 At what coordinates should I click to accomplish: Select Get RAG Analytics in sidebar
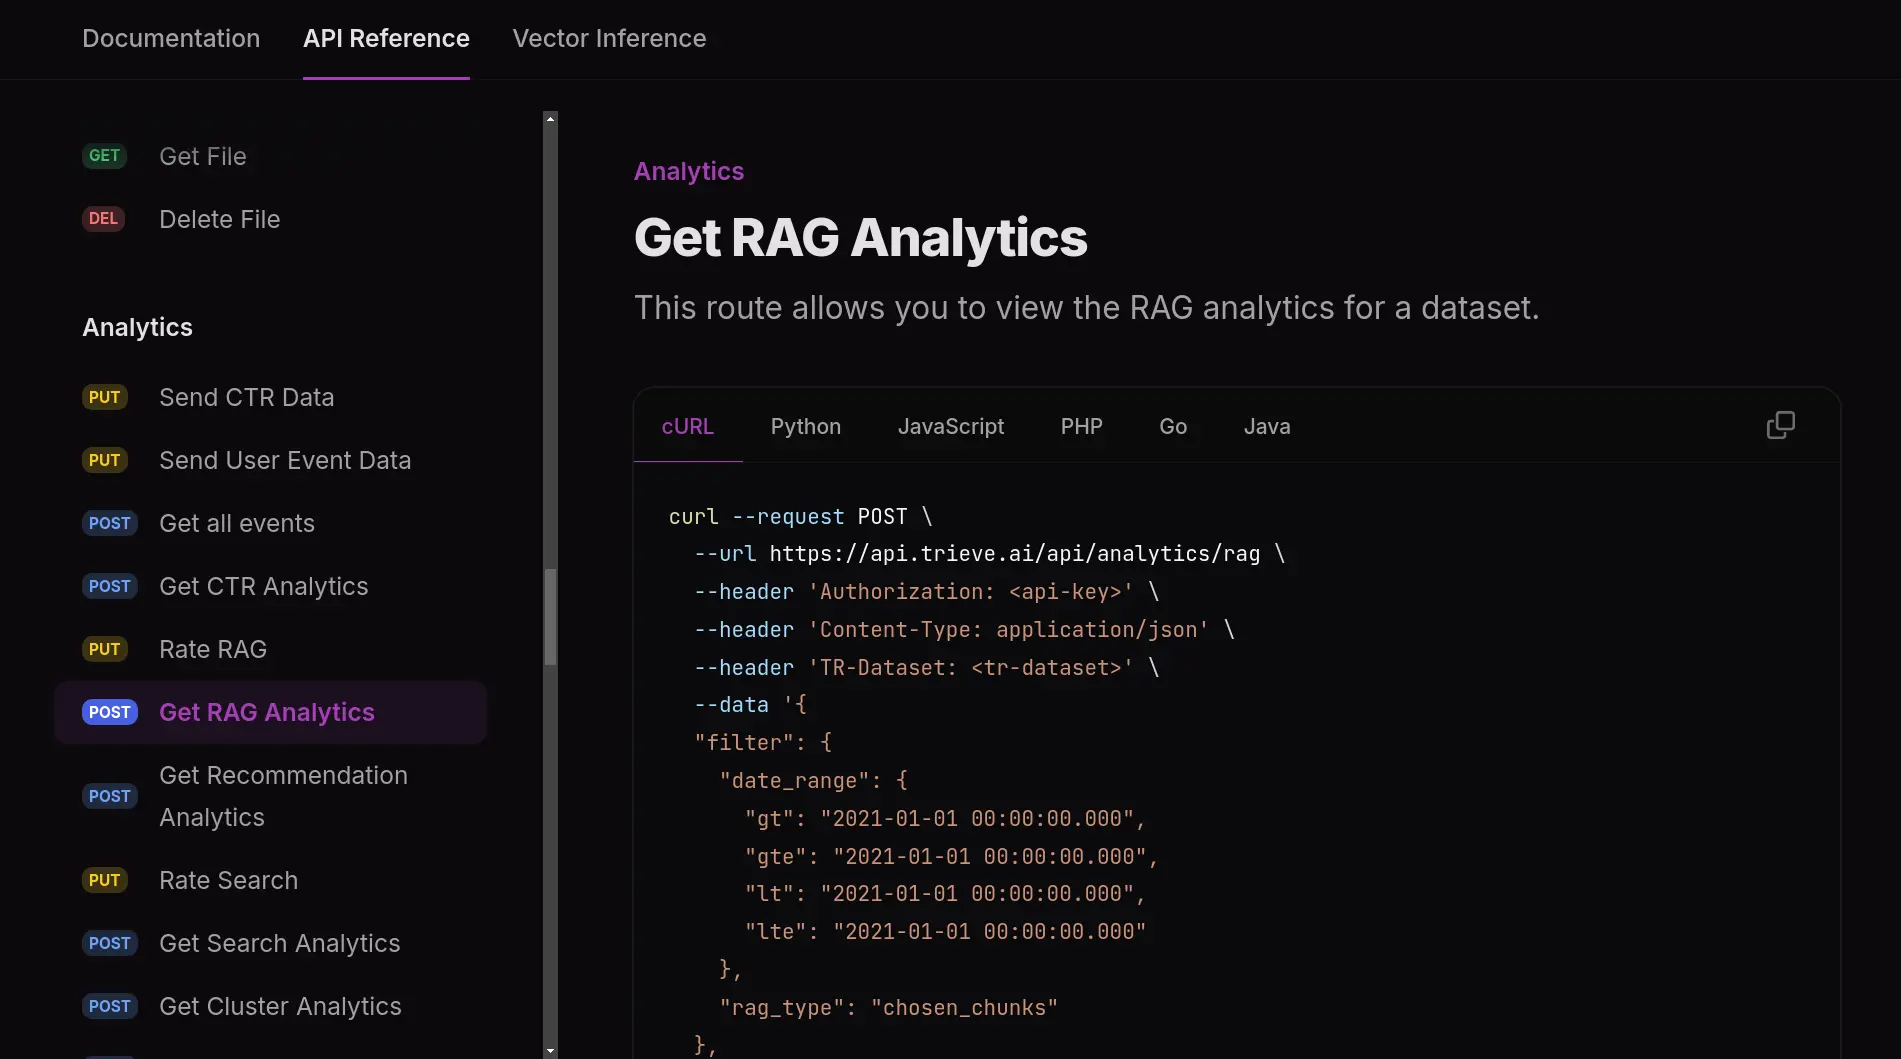(x=271, y=712)
